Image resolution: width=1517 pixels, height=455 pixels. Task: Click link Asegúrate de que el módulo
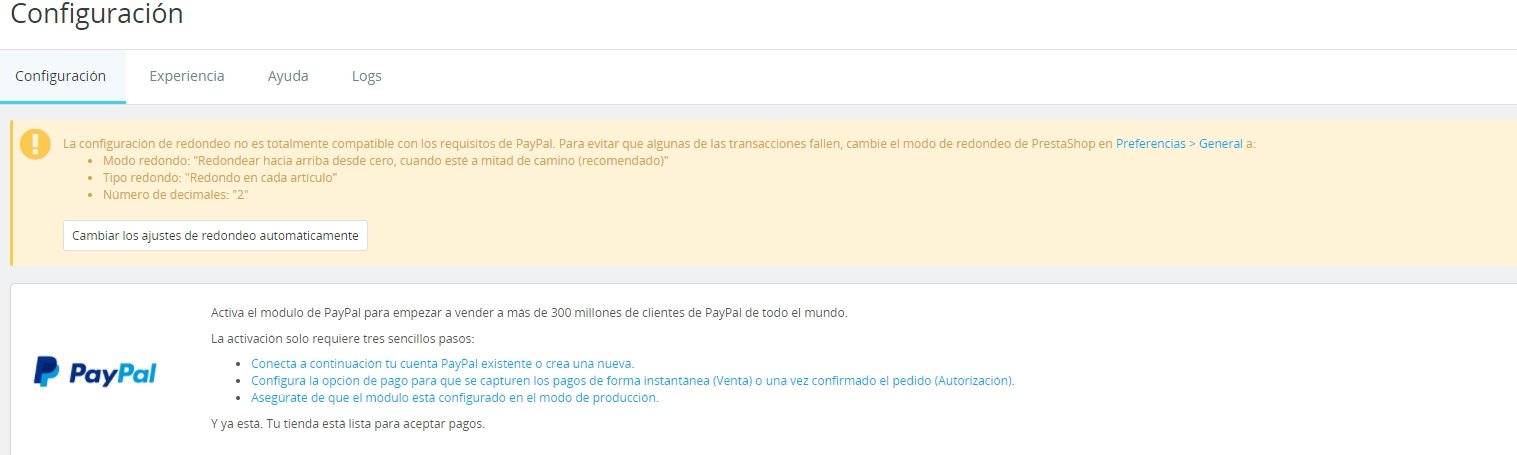(455, 398)
